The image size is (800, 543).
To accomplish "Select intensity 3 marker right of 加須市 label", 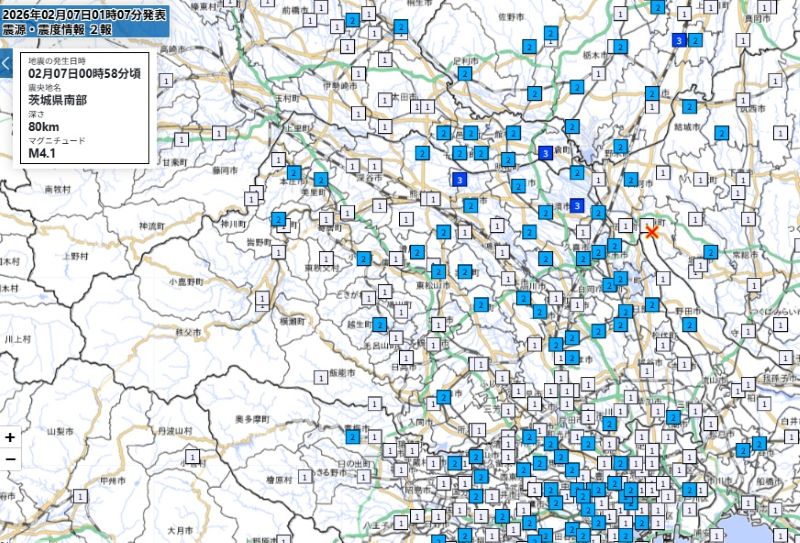I will [x=577, y=206].
